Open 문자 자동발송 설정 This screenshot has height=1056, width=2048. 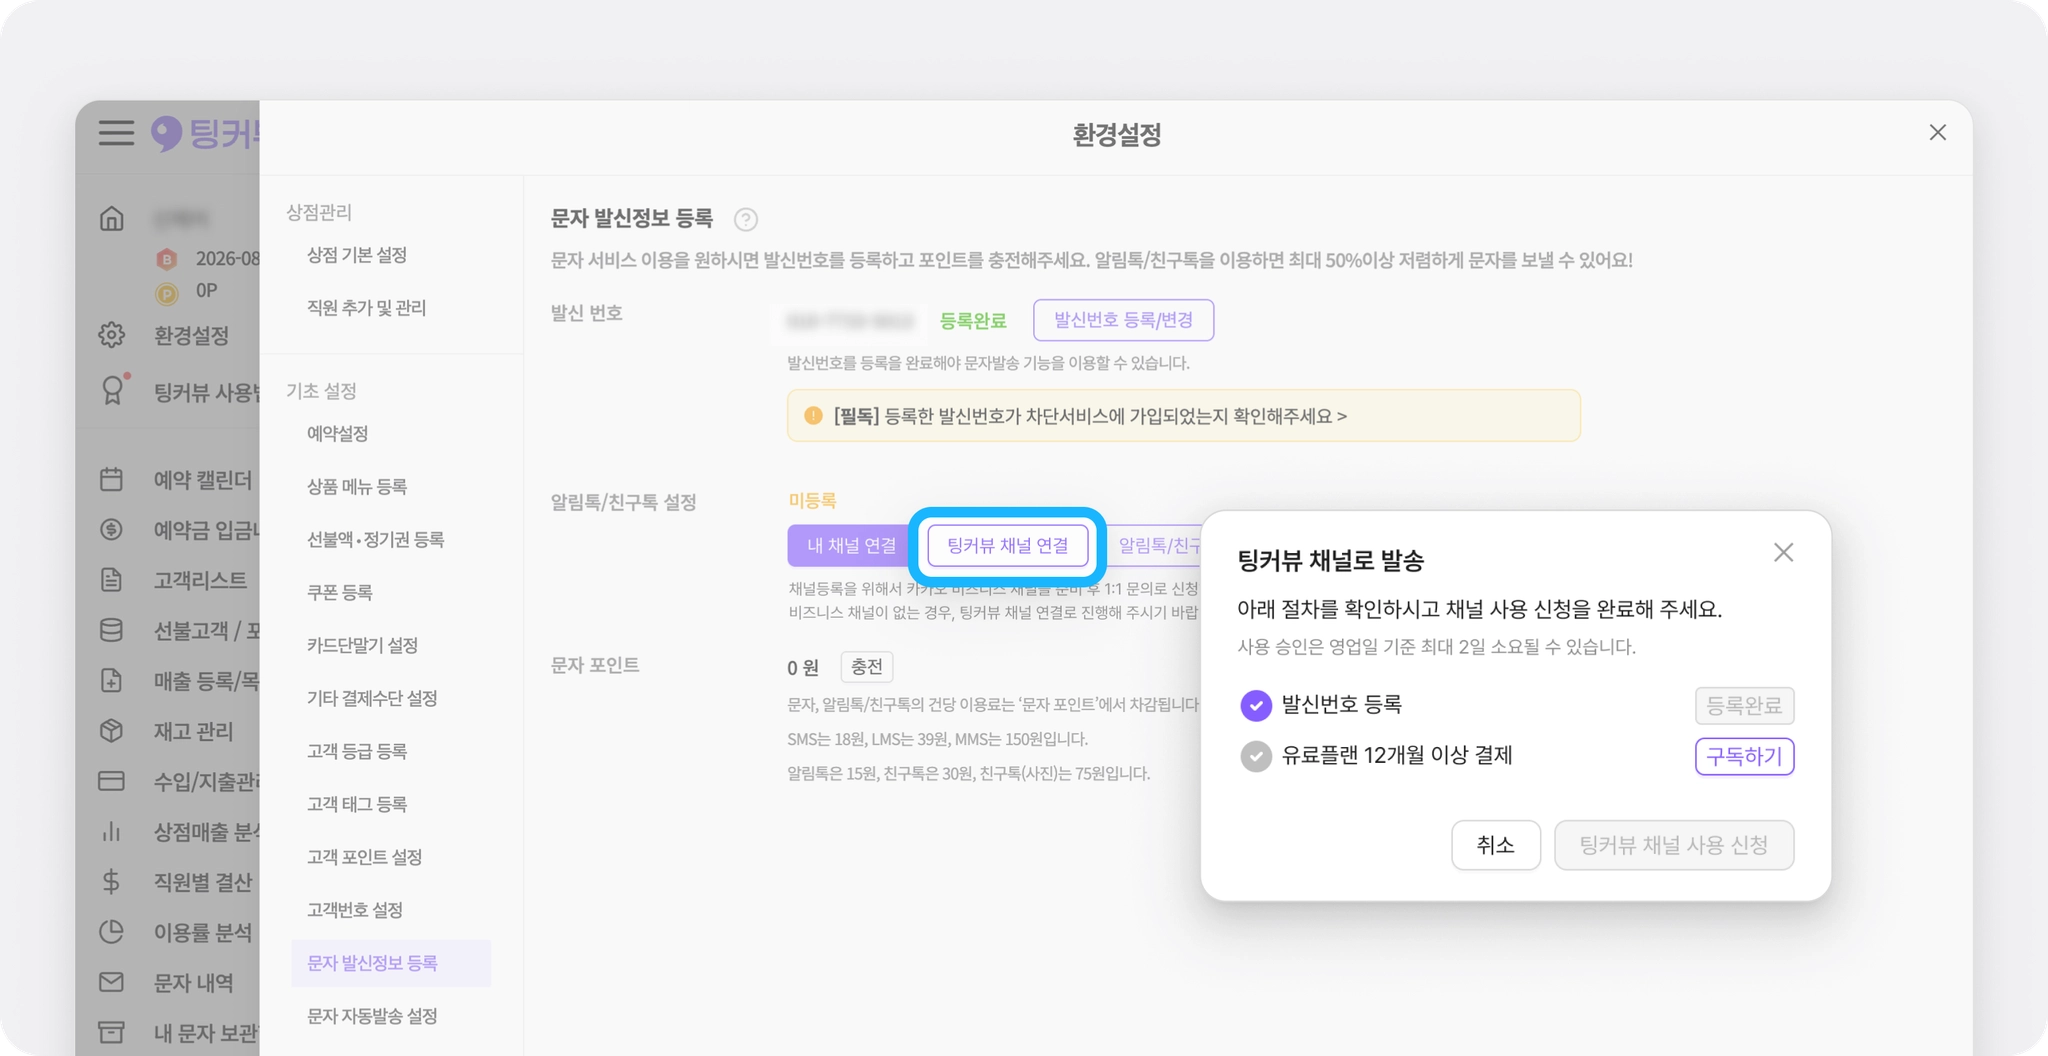point(373,1016)
